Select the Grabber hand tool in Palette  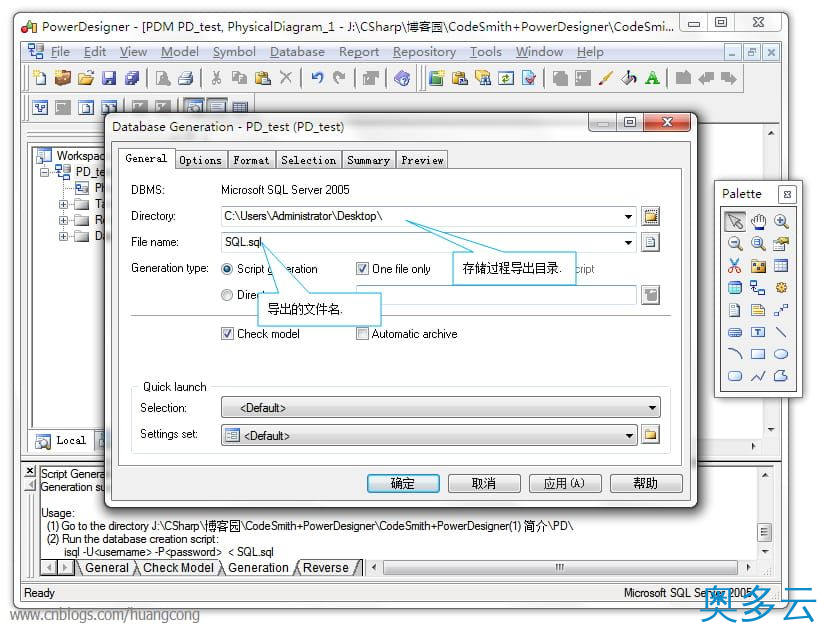[x=758, y=221]
